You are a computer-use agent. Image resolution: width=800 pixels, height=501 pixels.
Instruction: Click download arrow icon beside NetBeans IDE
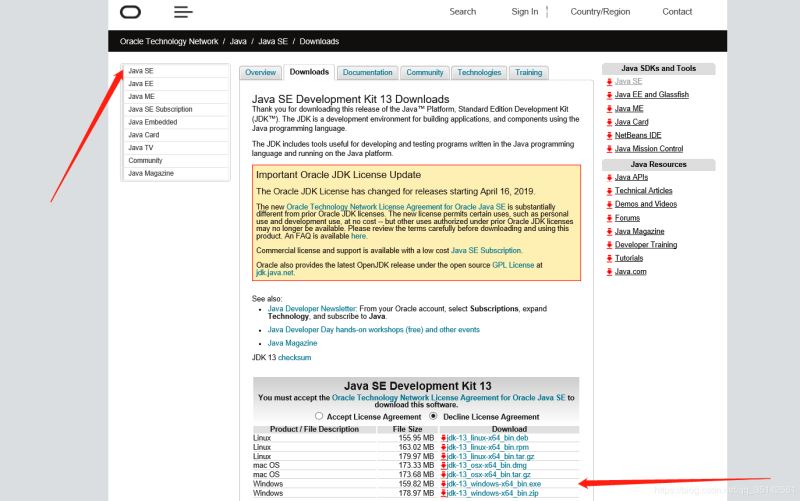(x=609, y=136)
